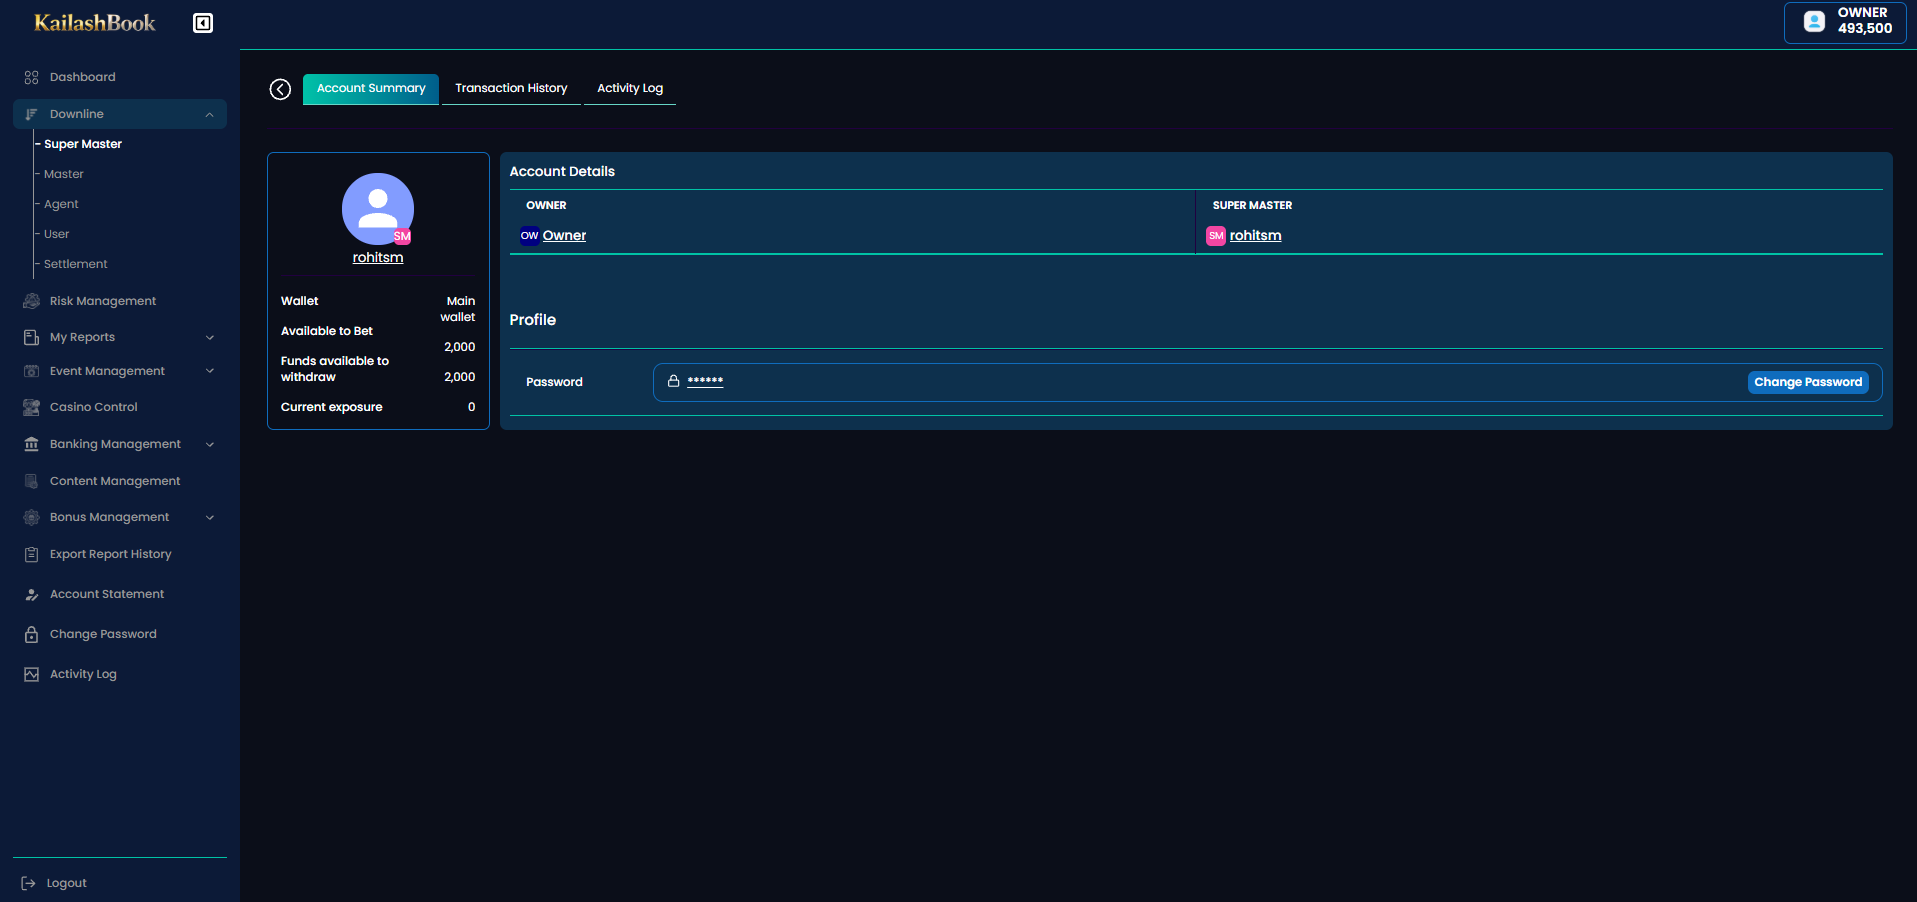Click the Banking Management bank icon
1917x902 pixels.
(x=31, y=444)
